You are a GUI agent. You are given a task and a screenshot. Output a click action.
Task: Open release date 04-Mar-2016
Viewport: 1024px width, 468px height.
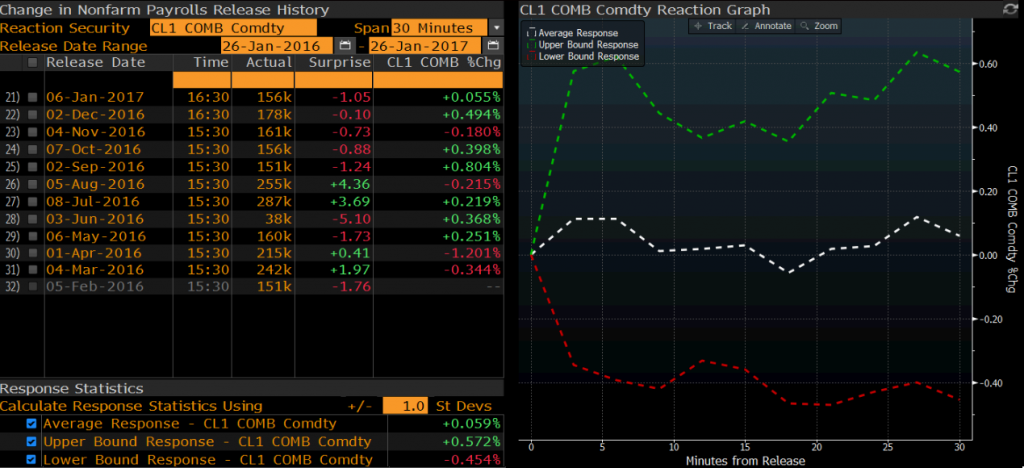(95, 270)
